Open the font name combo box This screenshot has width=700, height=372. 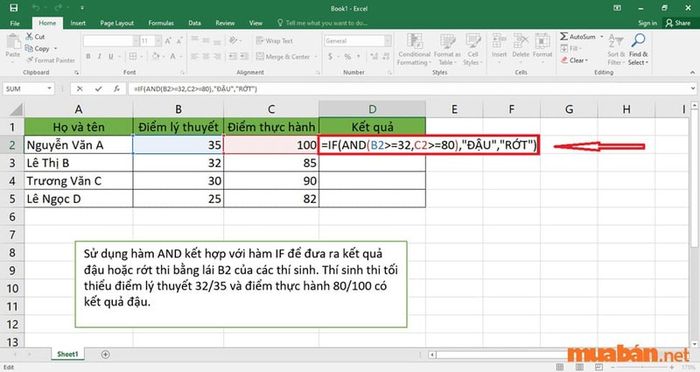coord(111,41)
